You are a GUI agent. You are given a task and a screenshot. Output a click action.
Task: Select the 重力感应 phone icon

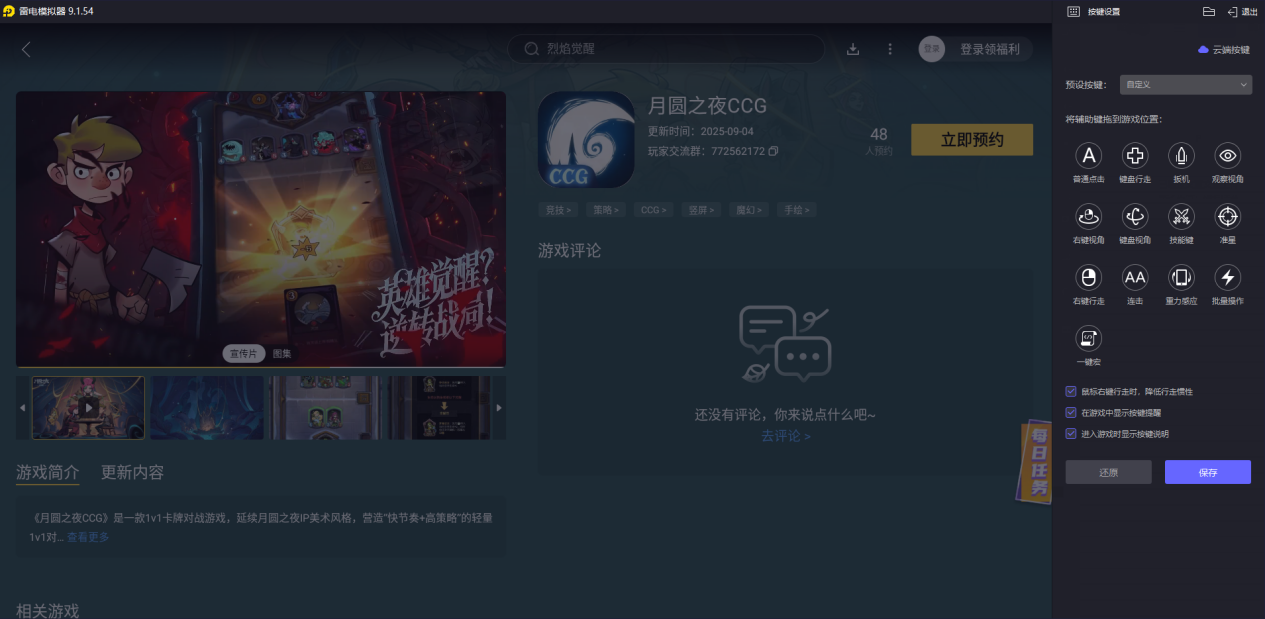pos(1181,277)
